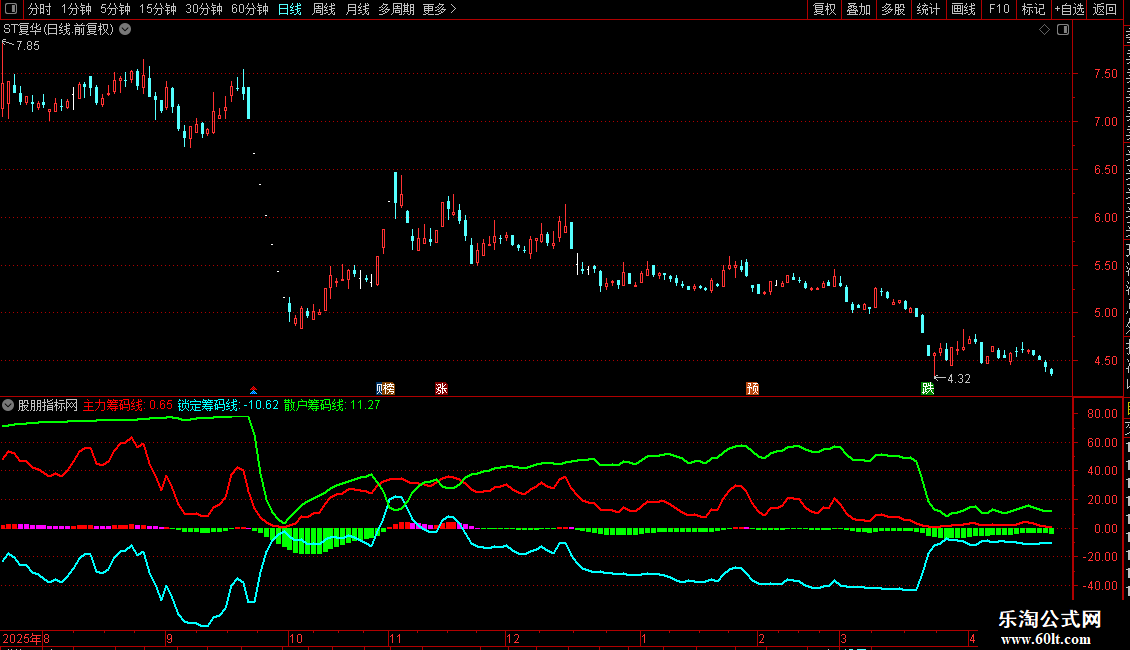Click month 10 on the time axis

[x=295, y=638]
